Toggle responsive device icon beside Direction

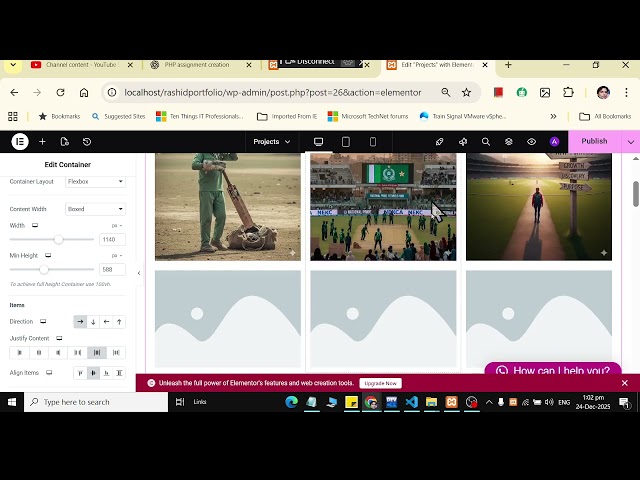(x=43, y=322)
